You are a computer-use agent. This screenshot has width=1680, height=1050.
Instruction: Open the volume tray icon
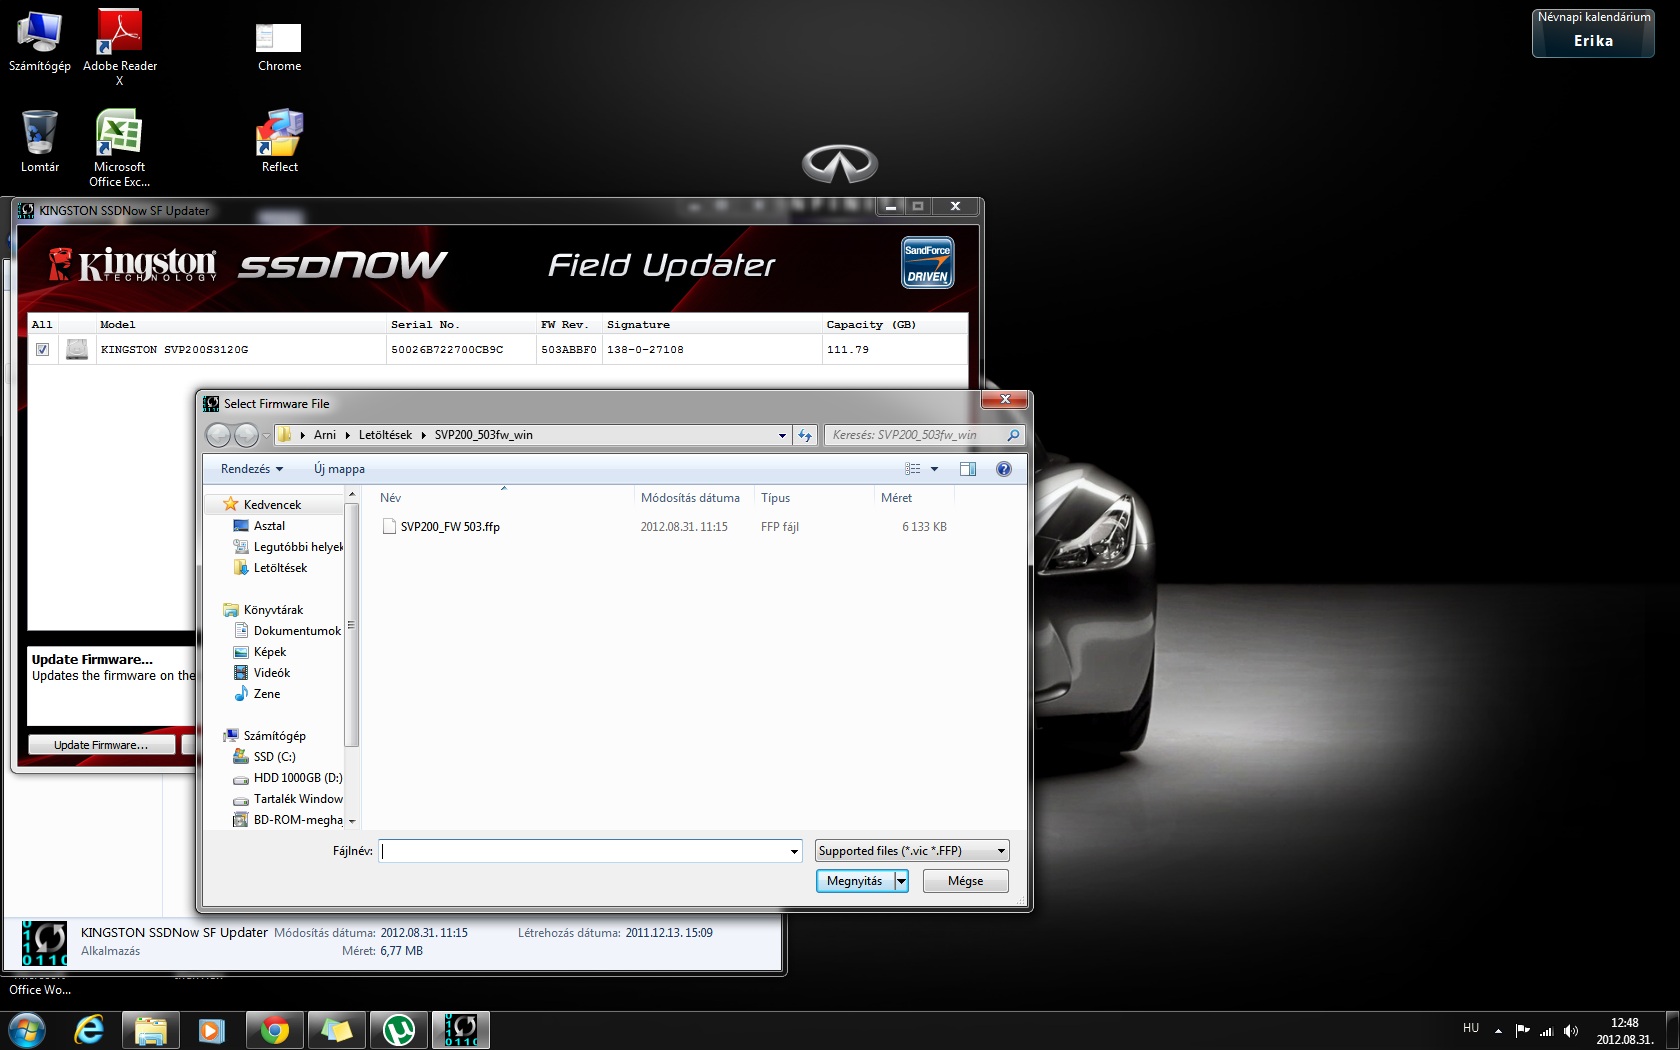[1571, 1030]
